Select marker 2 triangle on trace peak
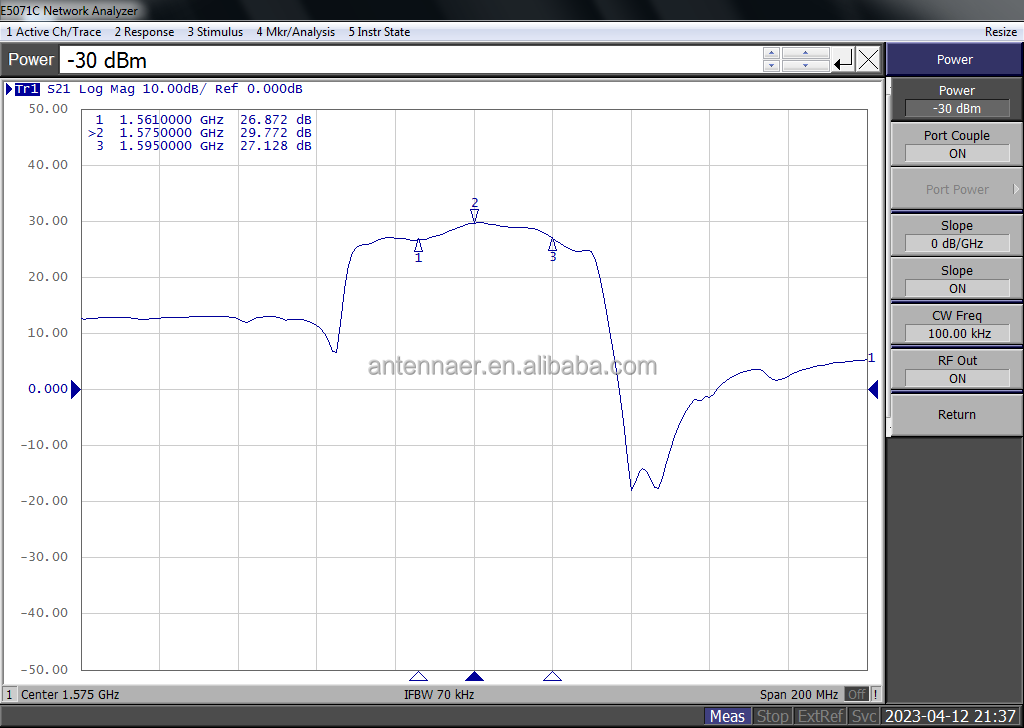The height and width of the screenshot is (728, 1024). pos(475,216)
